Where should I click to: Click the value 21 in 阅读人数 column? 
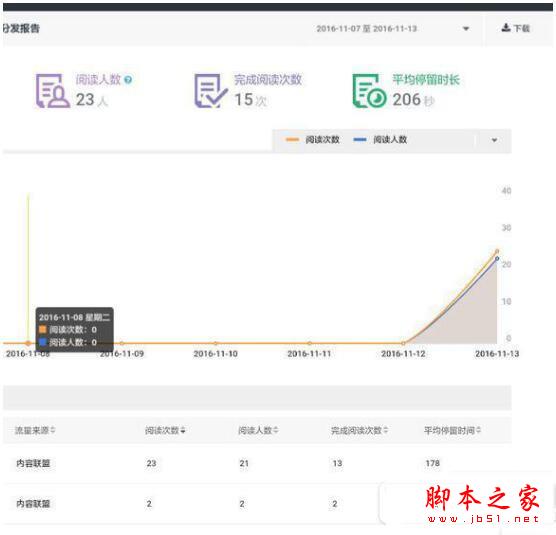pos(244,463)
